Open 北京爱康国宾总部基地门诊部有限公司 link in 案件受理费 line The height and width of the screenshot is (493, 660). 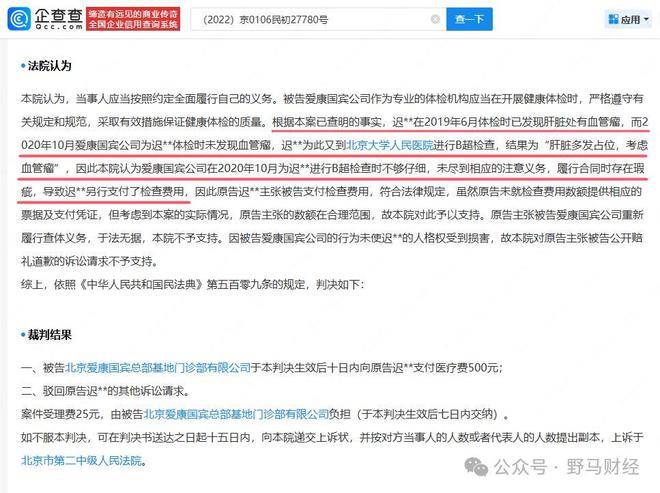coord(236,414)
